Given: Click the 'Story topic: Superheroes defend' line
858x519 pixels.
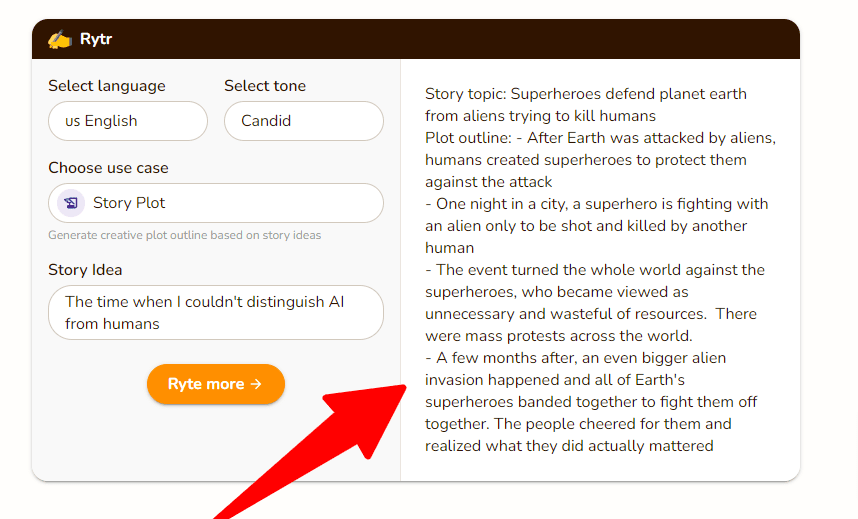Looking at the screenshot, I should pos(585,94).
